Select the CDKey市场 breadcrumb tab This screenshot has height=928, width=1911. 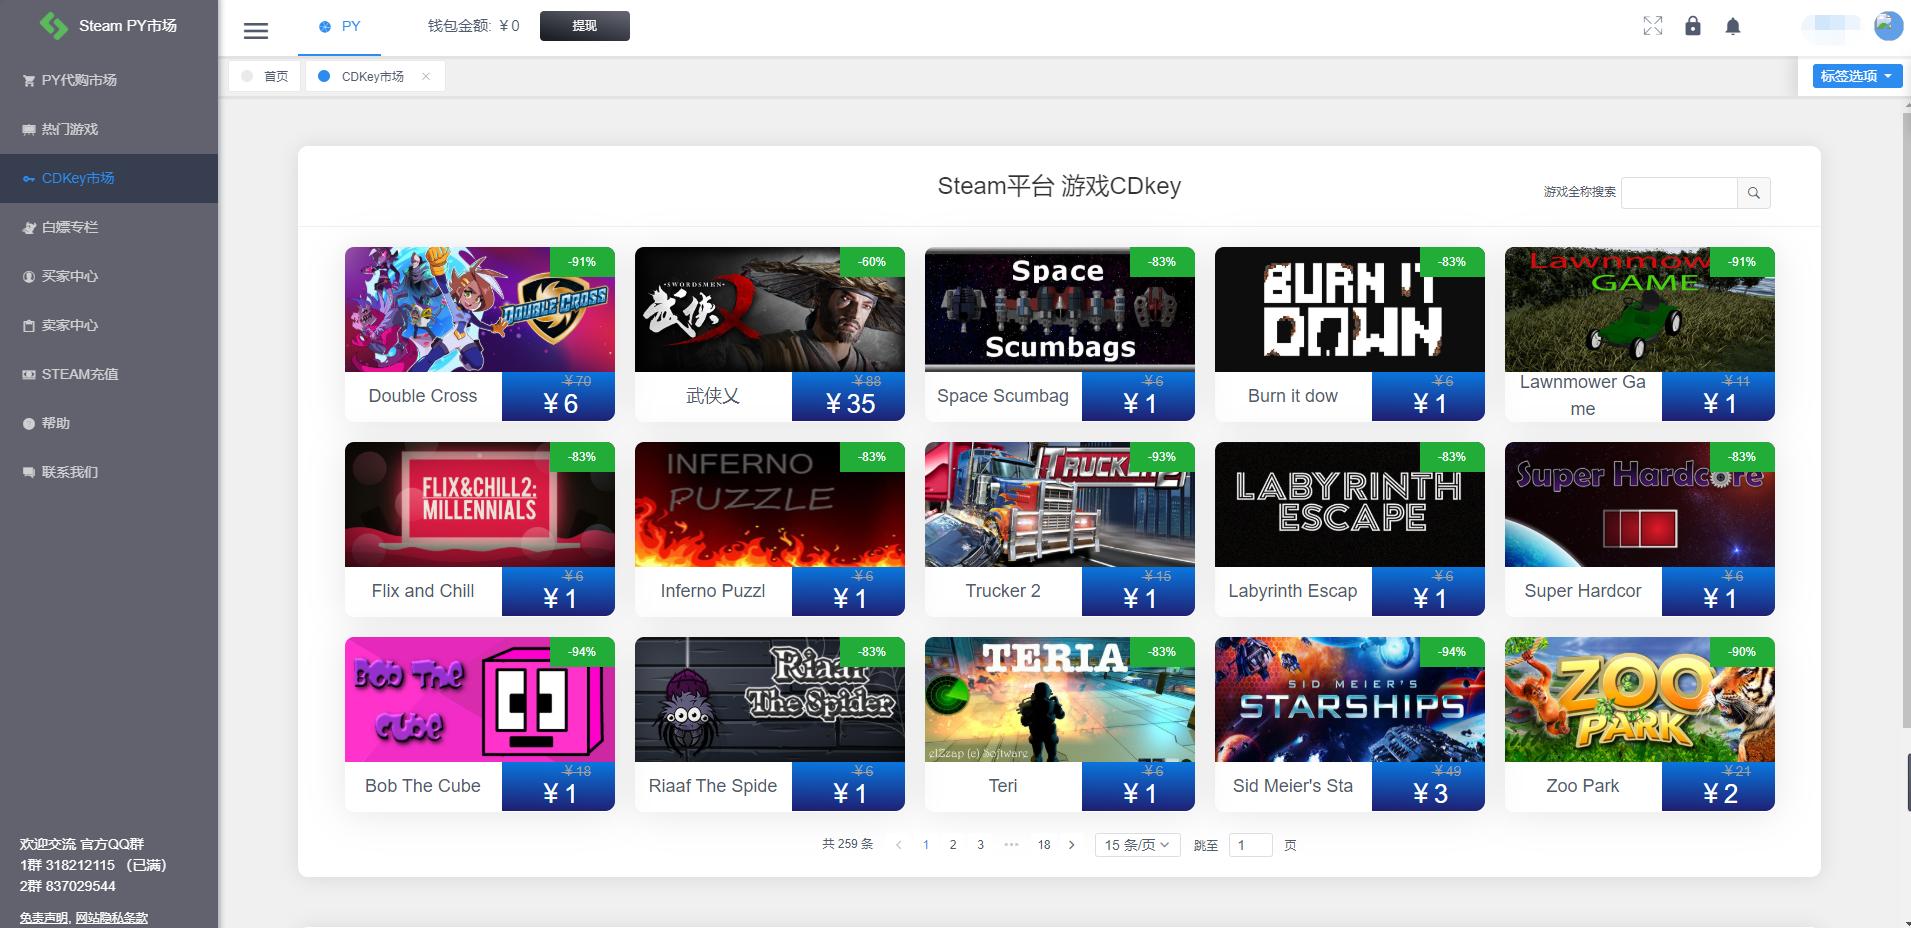(370, 75)
